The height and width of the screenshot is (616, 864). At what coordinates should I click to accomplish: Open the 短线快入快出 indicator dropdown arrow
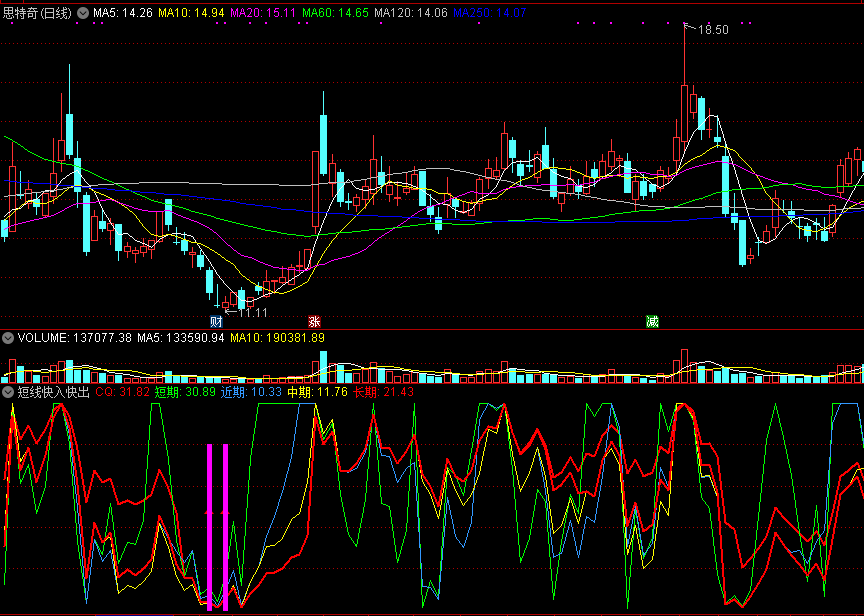click(x=8, y=392)
